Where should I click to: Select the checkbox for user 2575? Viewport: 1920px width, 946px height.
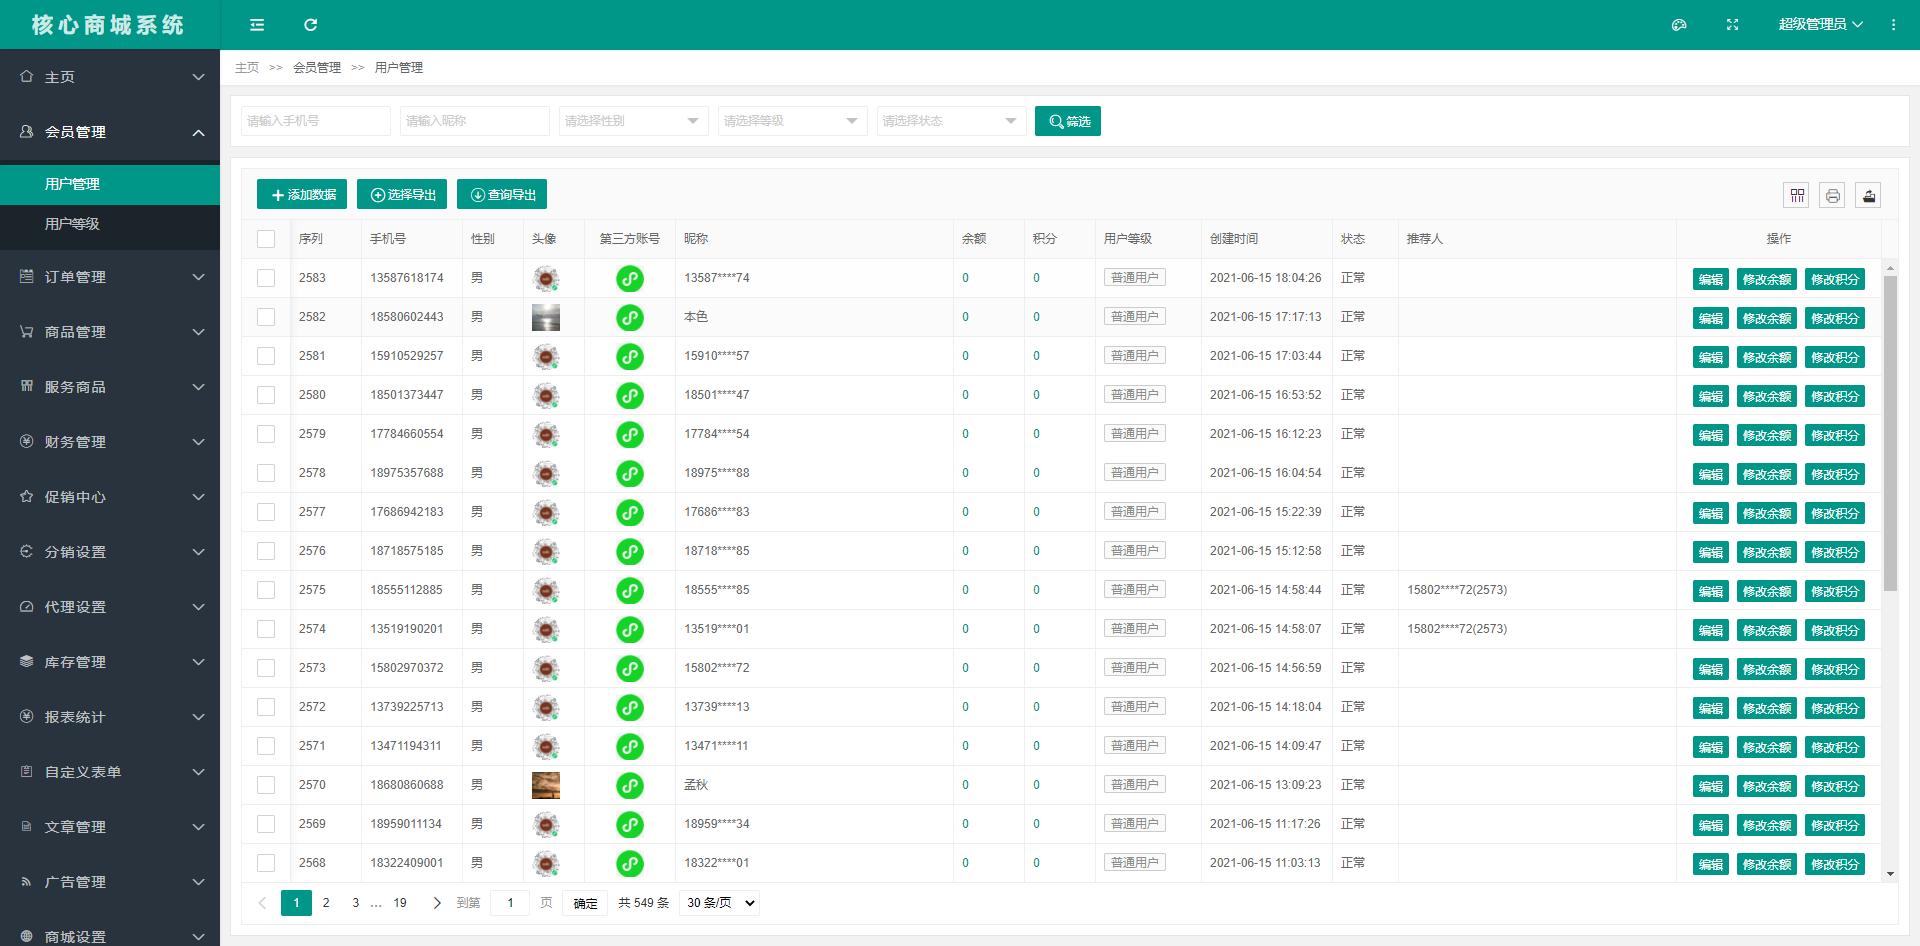point(266,590)
